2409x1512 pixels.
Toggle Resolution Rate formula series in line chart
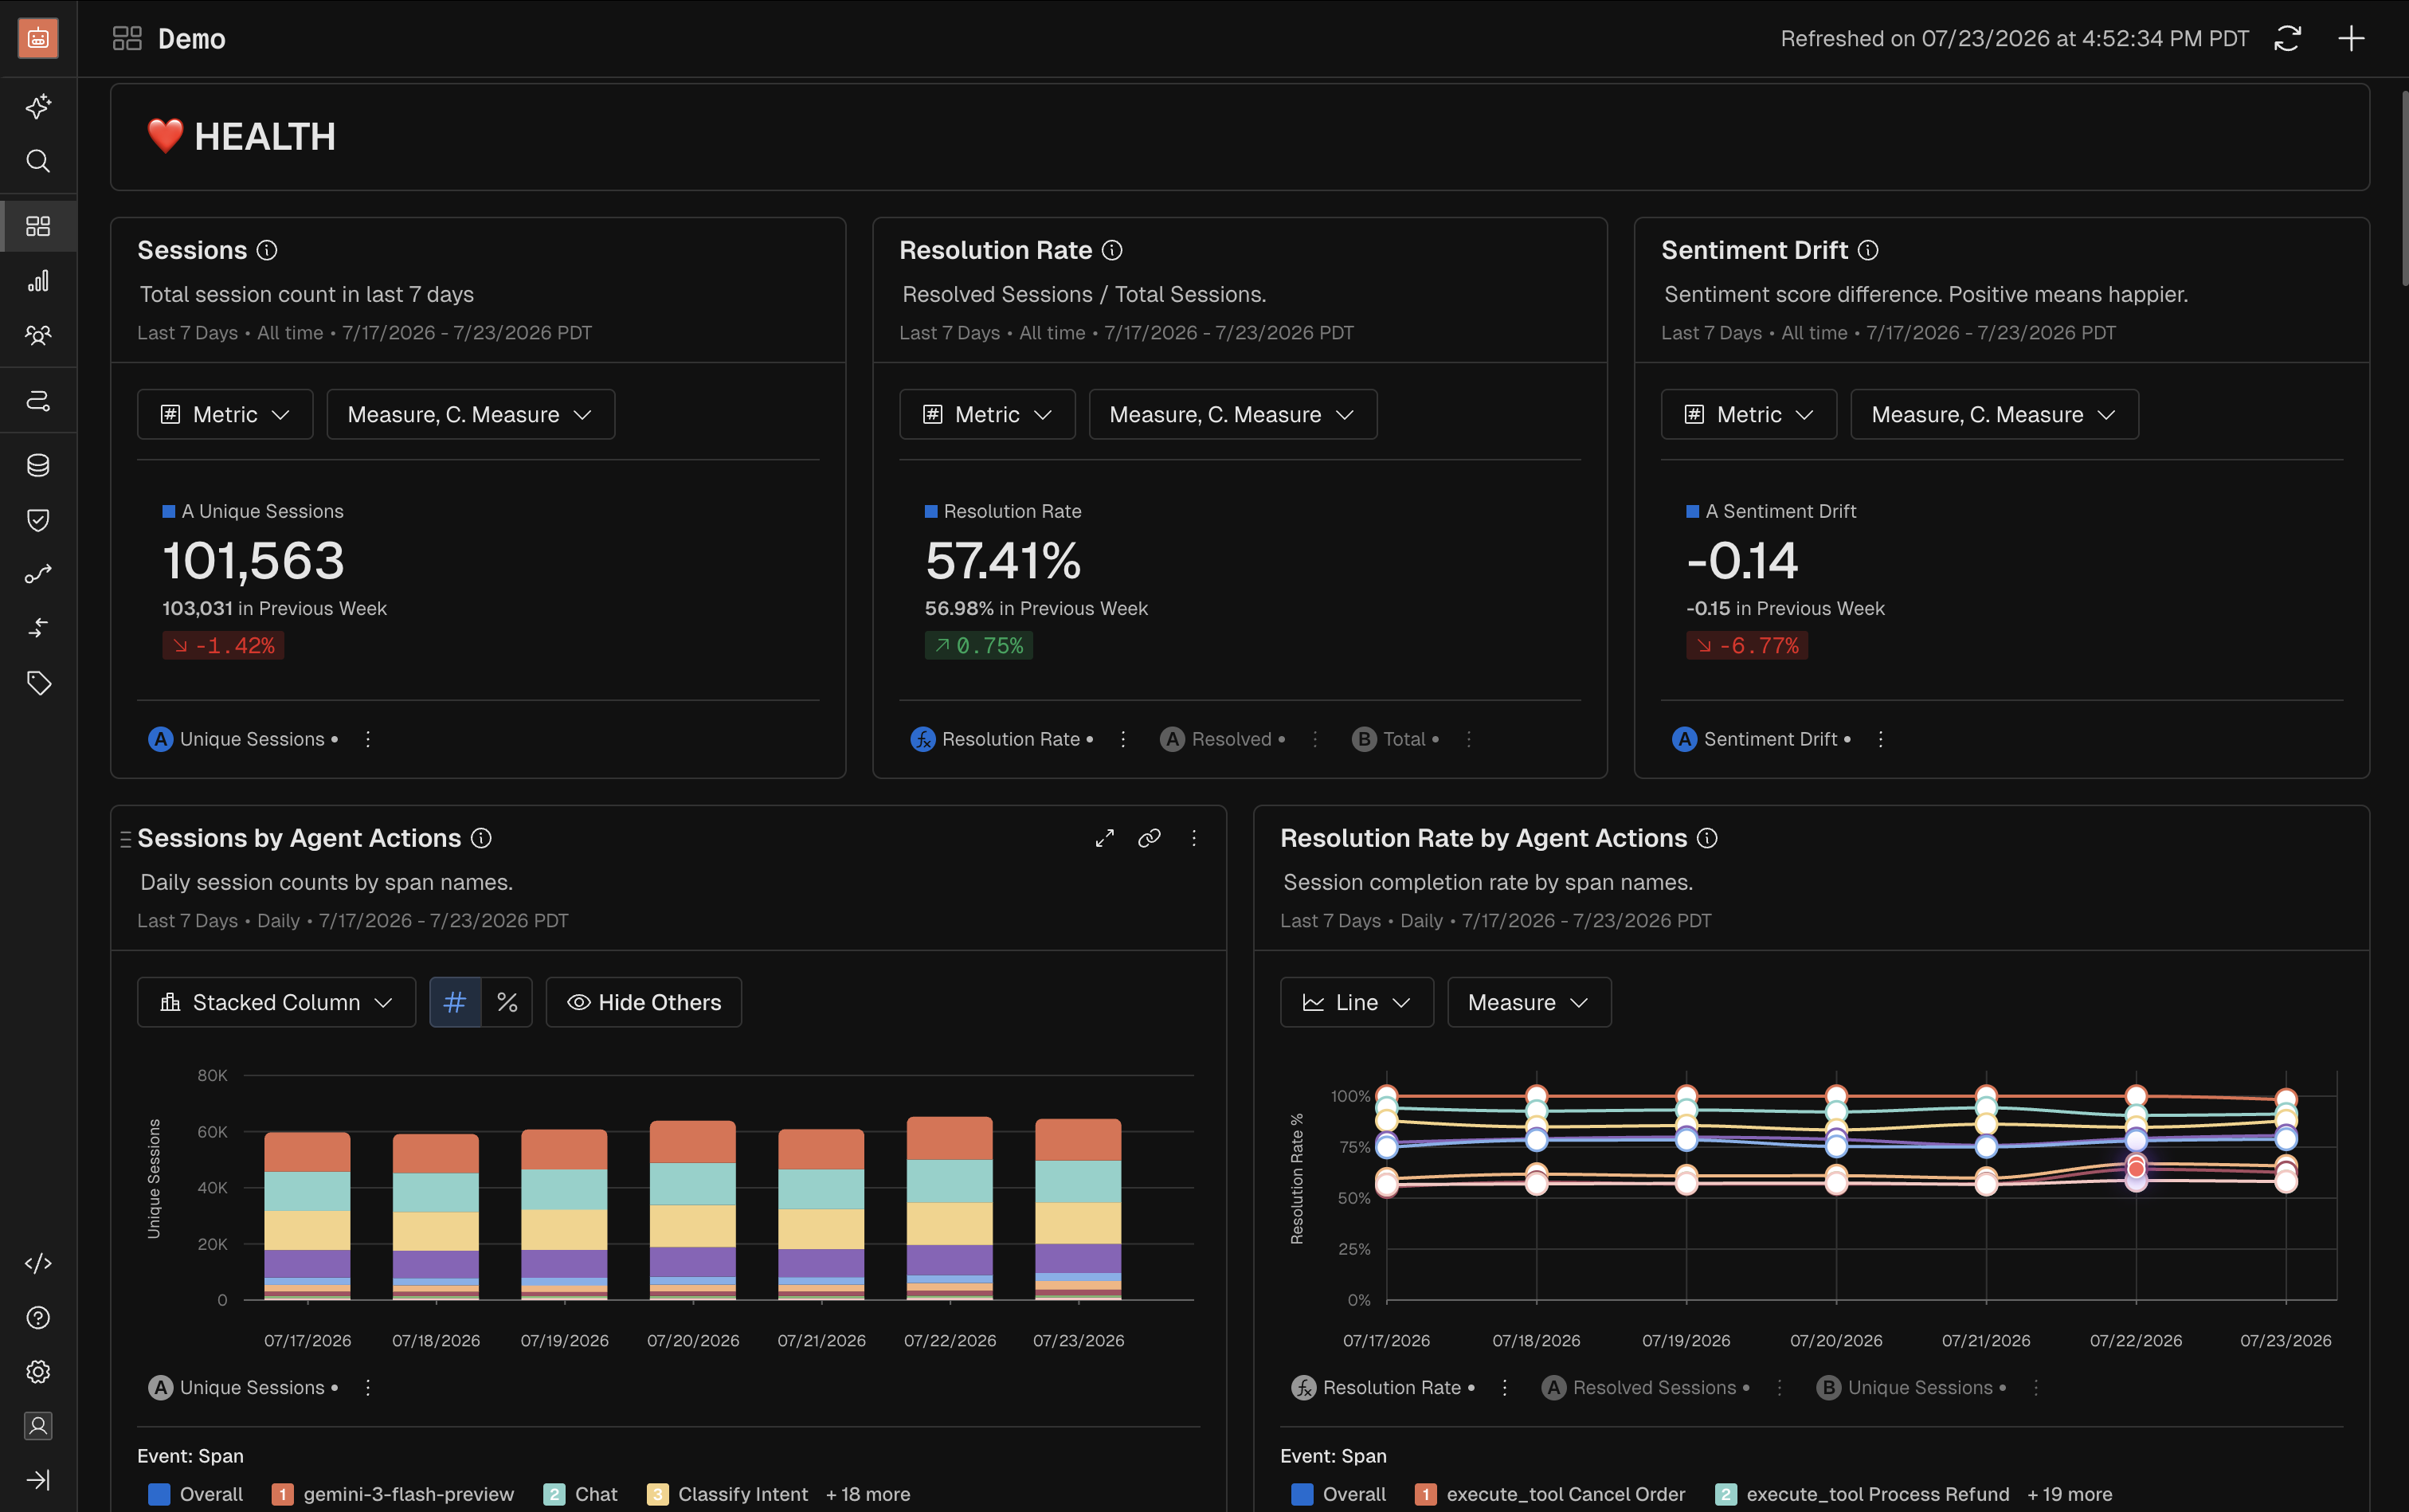pos(1383,1388)
